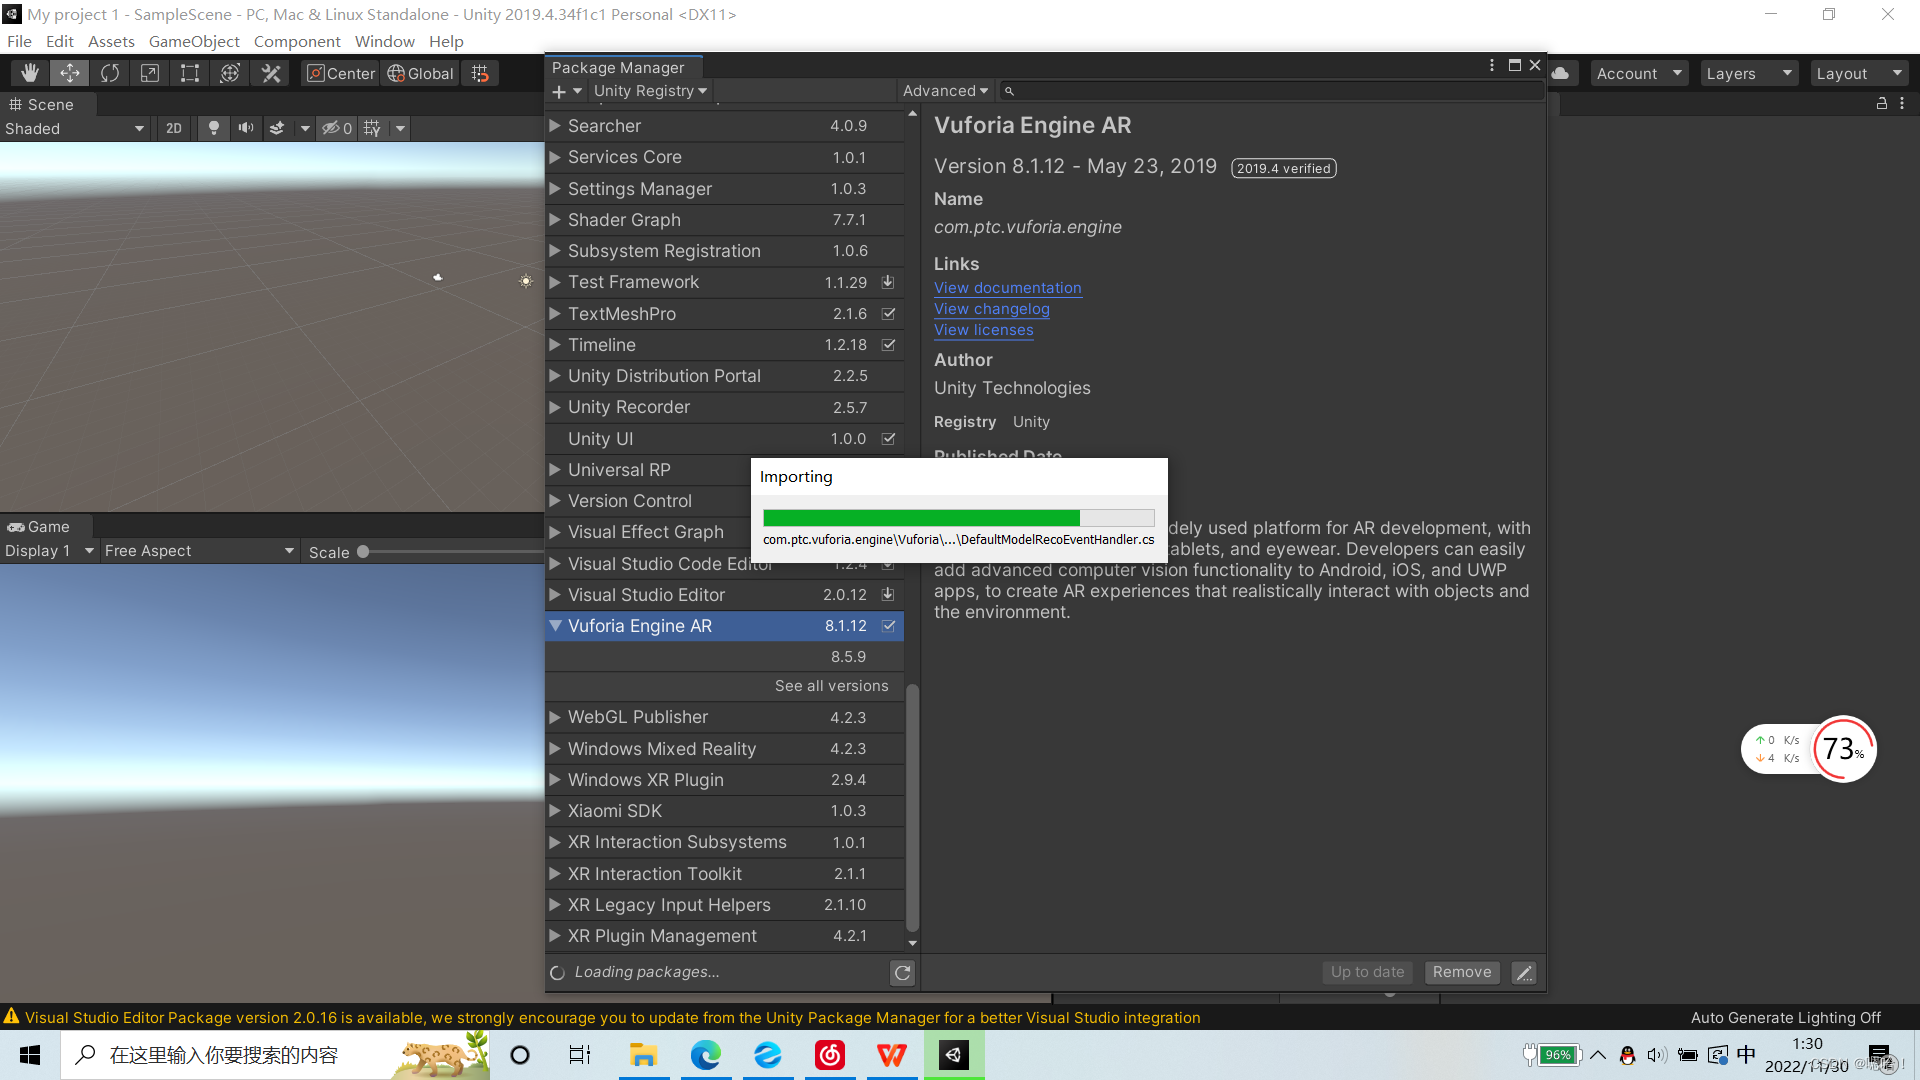
Task: Click the cloud services icon
Action: point(1561,73)
